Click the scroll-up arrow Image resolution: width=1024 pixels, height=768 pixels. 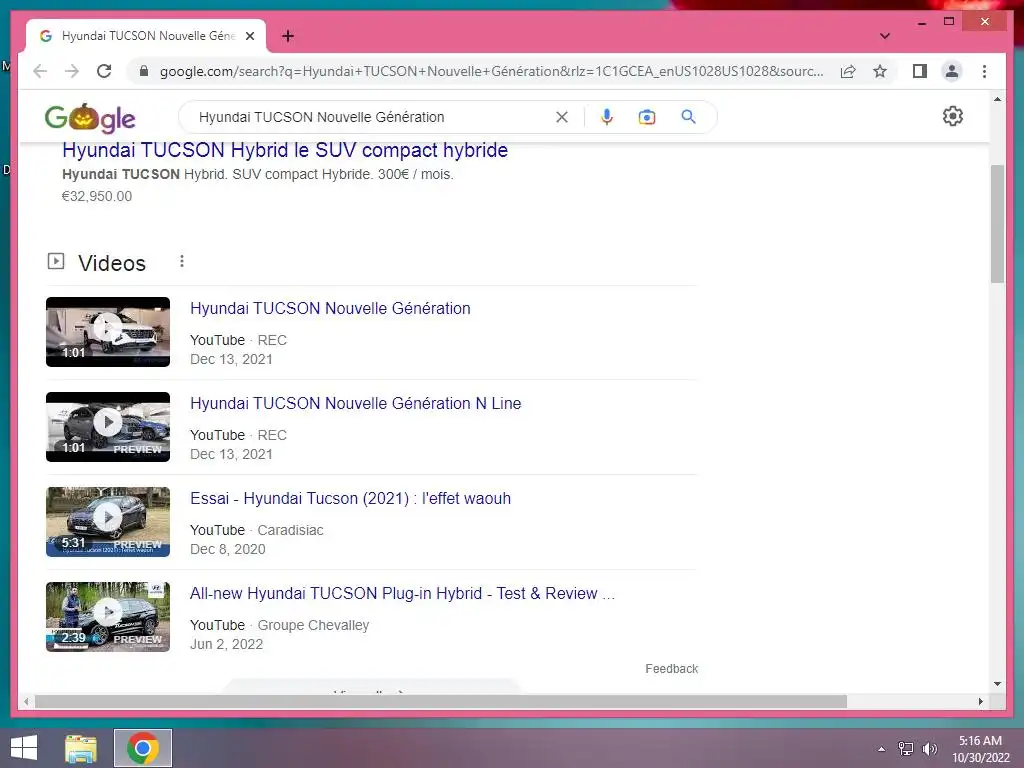pos(997,99)
